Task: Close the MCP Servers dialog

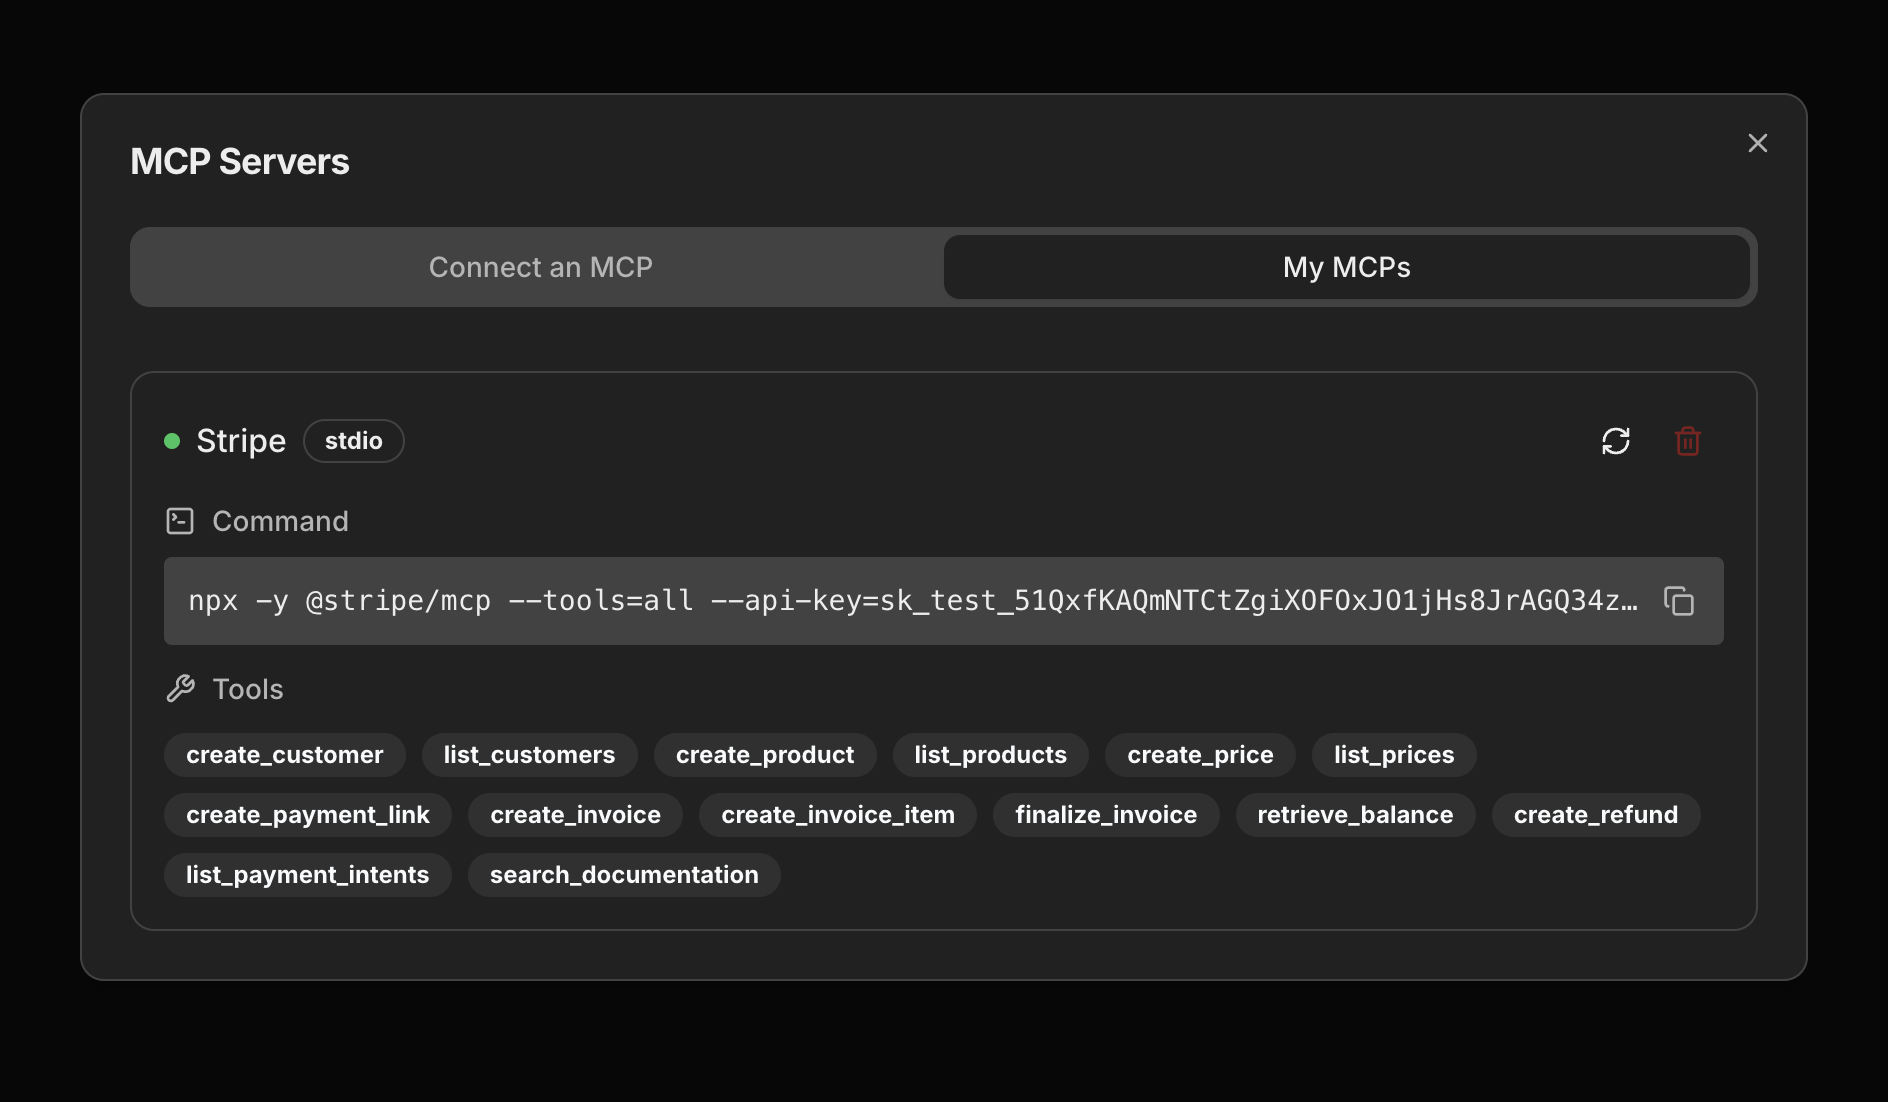Action: (x=1757, y=143)
